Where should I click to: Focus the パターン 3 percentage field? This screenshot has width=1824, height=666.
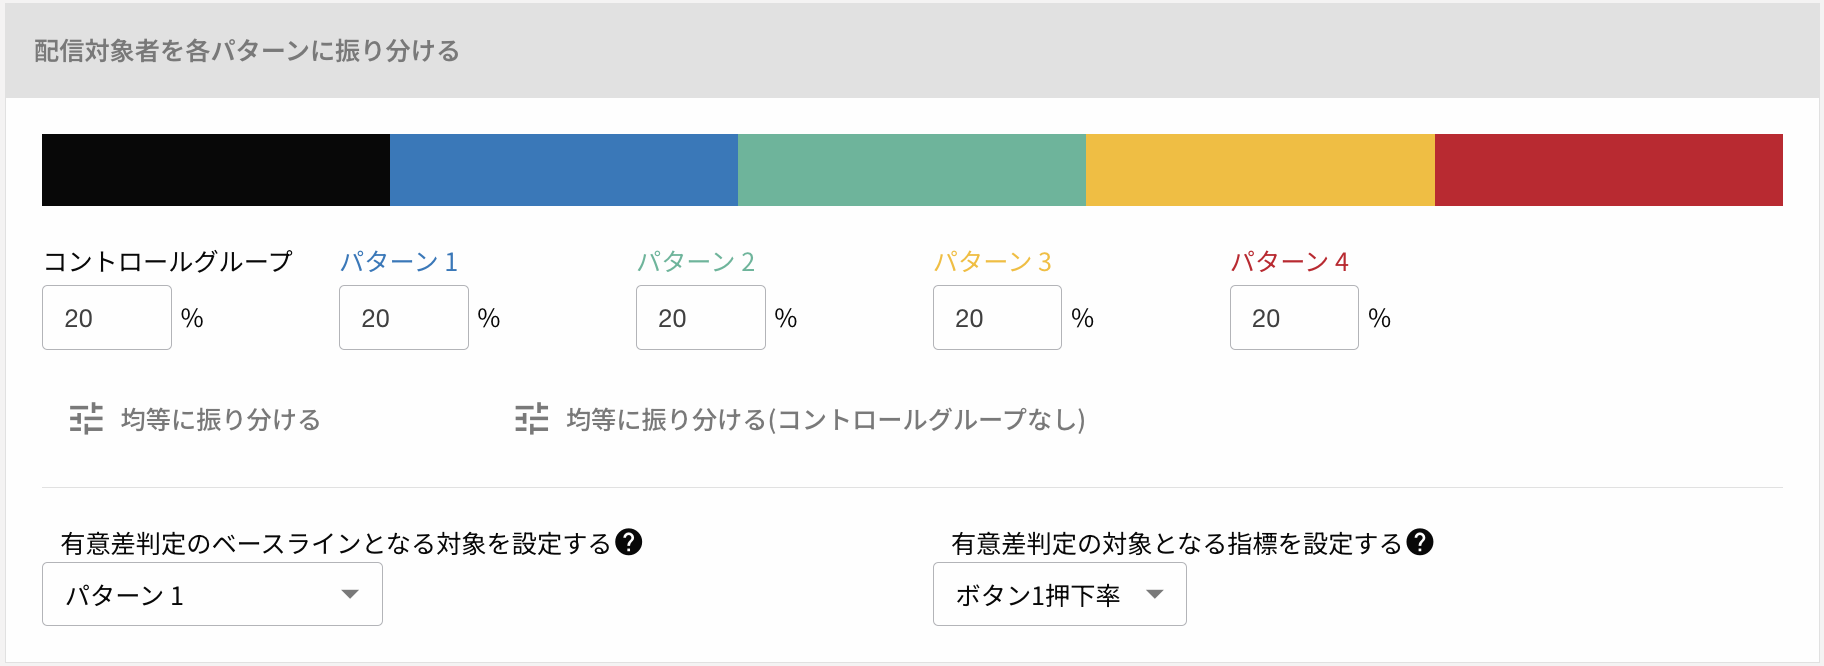(997, 318)
